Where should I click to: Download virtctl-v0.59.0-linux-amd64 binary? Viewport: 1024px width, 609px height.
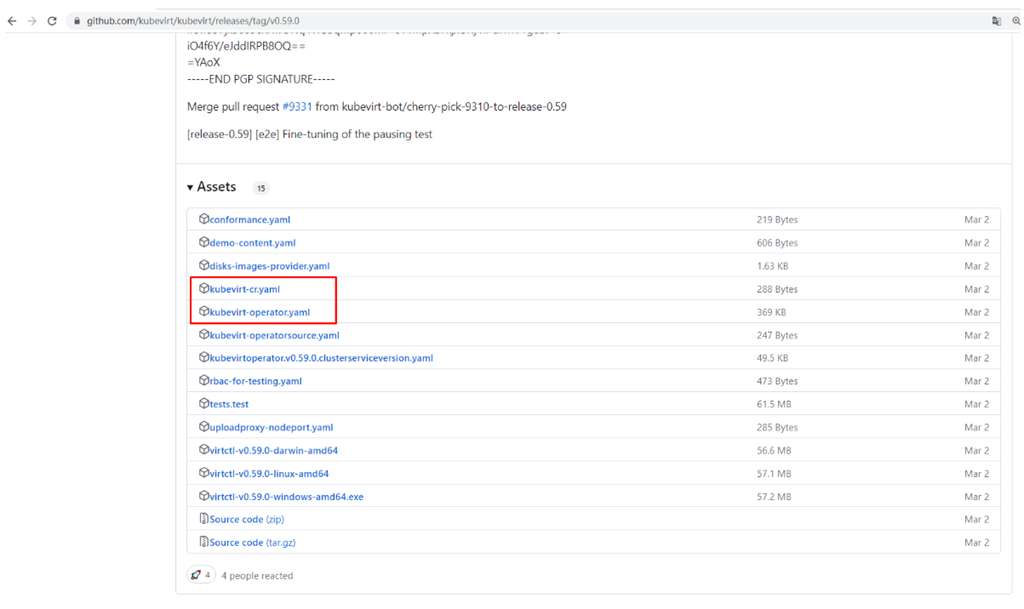coord(269,474)
